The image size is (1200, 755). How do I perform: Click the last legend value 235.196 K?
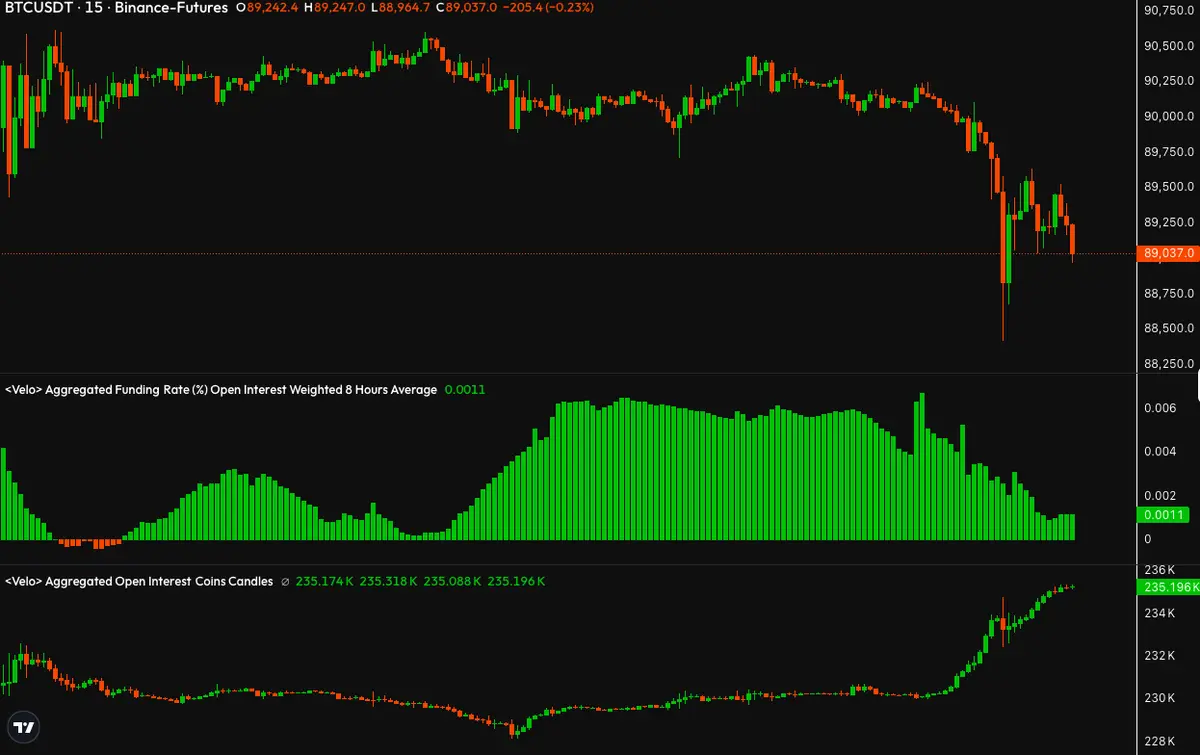pyautogui.click(x=516, y=582)
